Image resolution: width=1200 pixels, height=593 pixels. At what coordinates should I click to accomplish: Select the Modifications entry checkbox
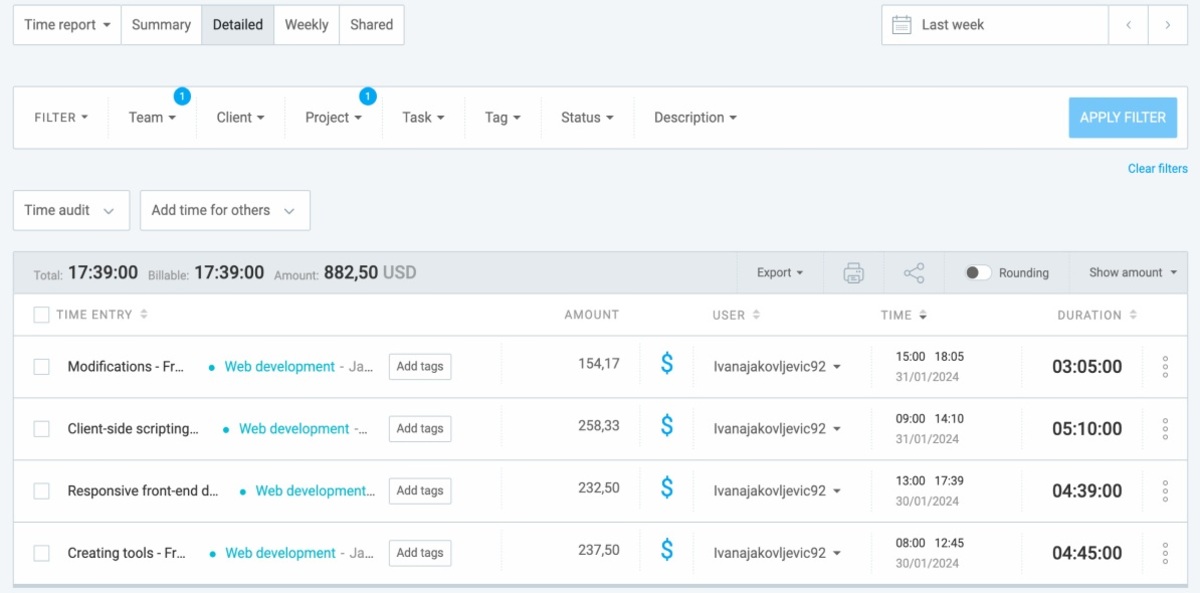point(41,366)
